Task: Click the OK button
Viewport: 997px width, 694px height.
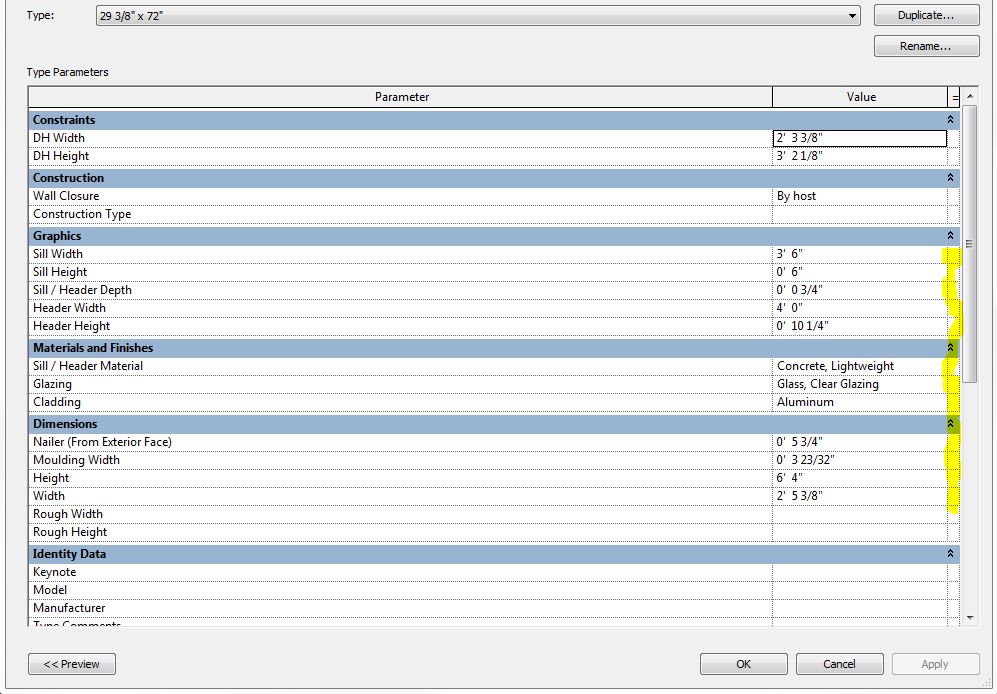Action: pos(743,664)
